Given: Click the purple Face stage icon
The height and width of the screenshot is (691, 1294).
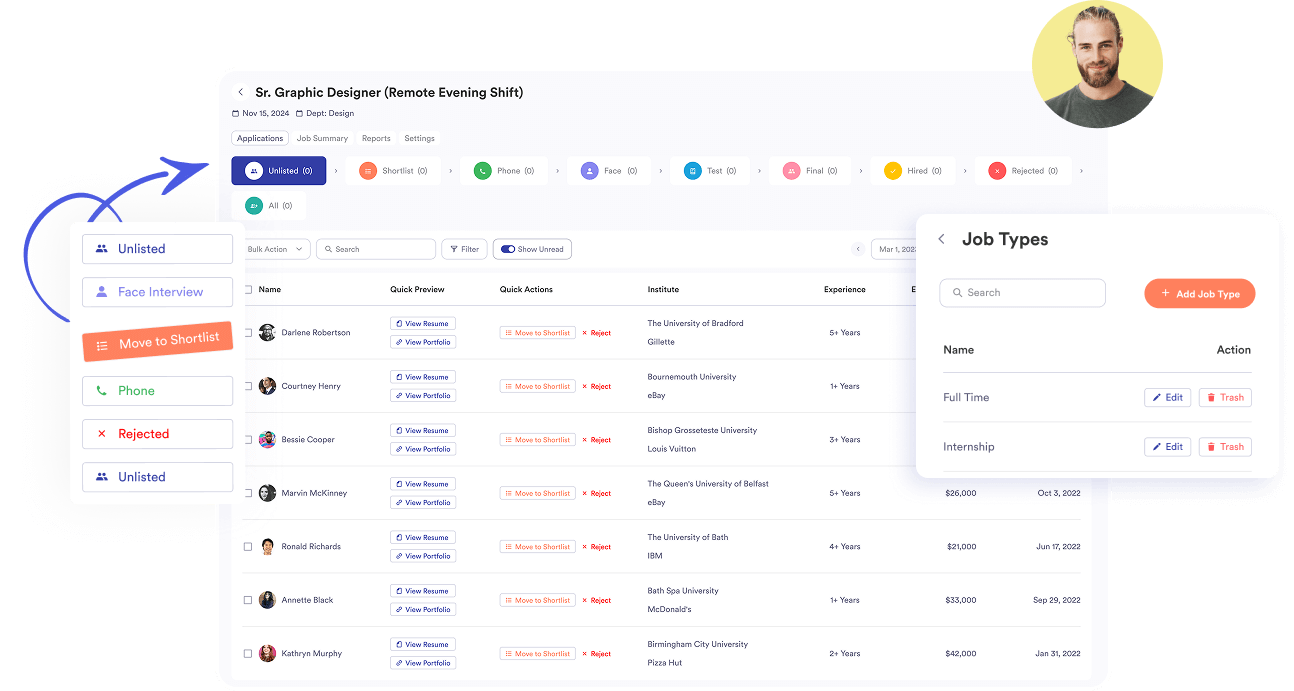Looking at the screenshot, I should tap(589, 171).
